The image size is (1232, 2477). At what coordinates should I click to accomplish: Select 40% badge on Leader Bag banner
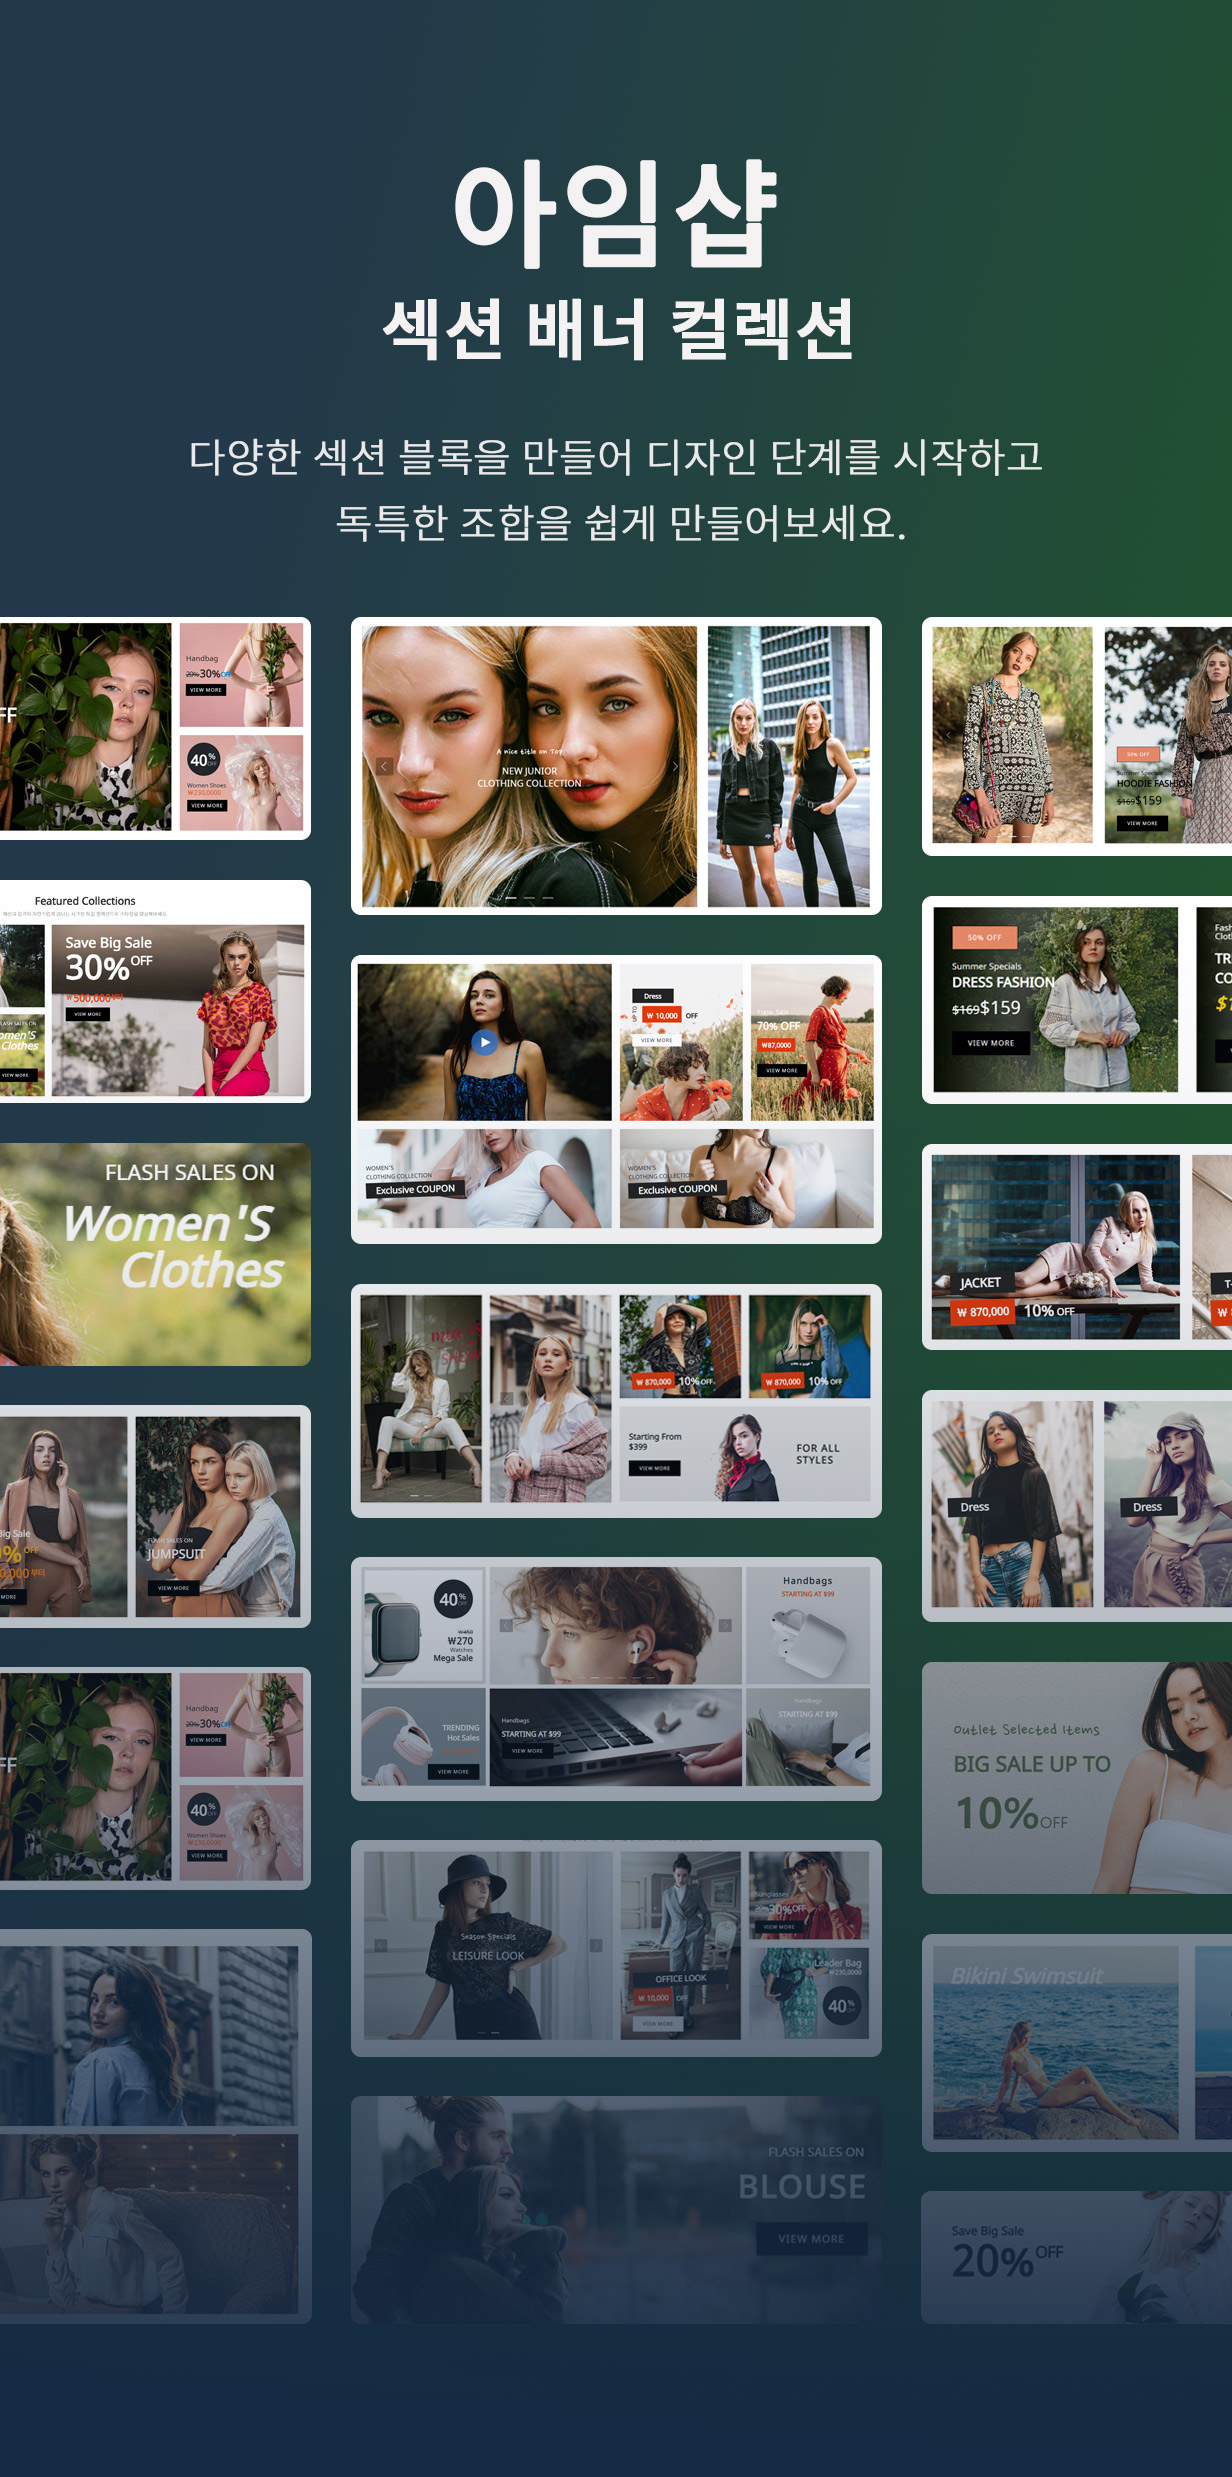tap(842, 2005)
